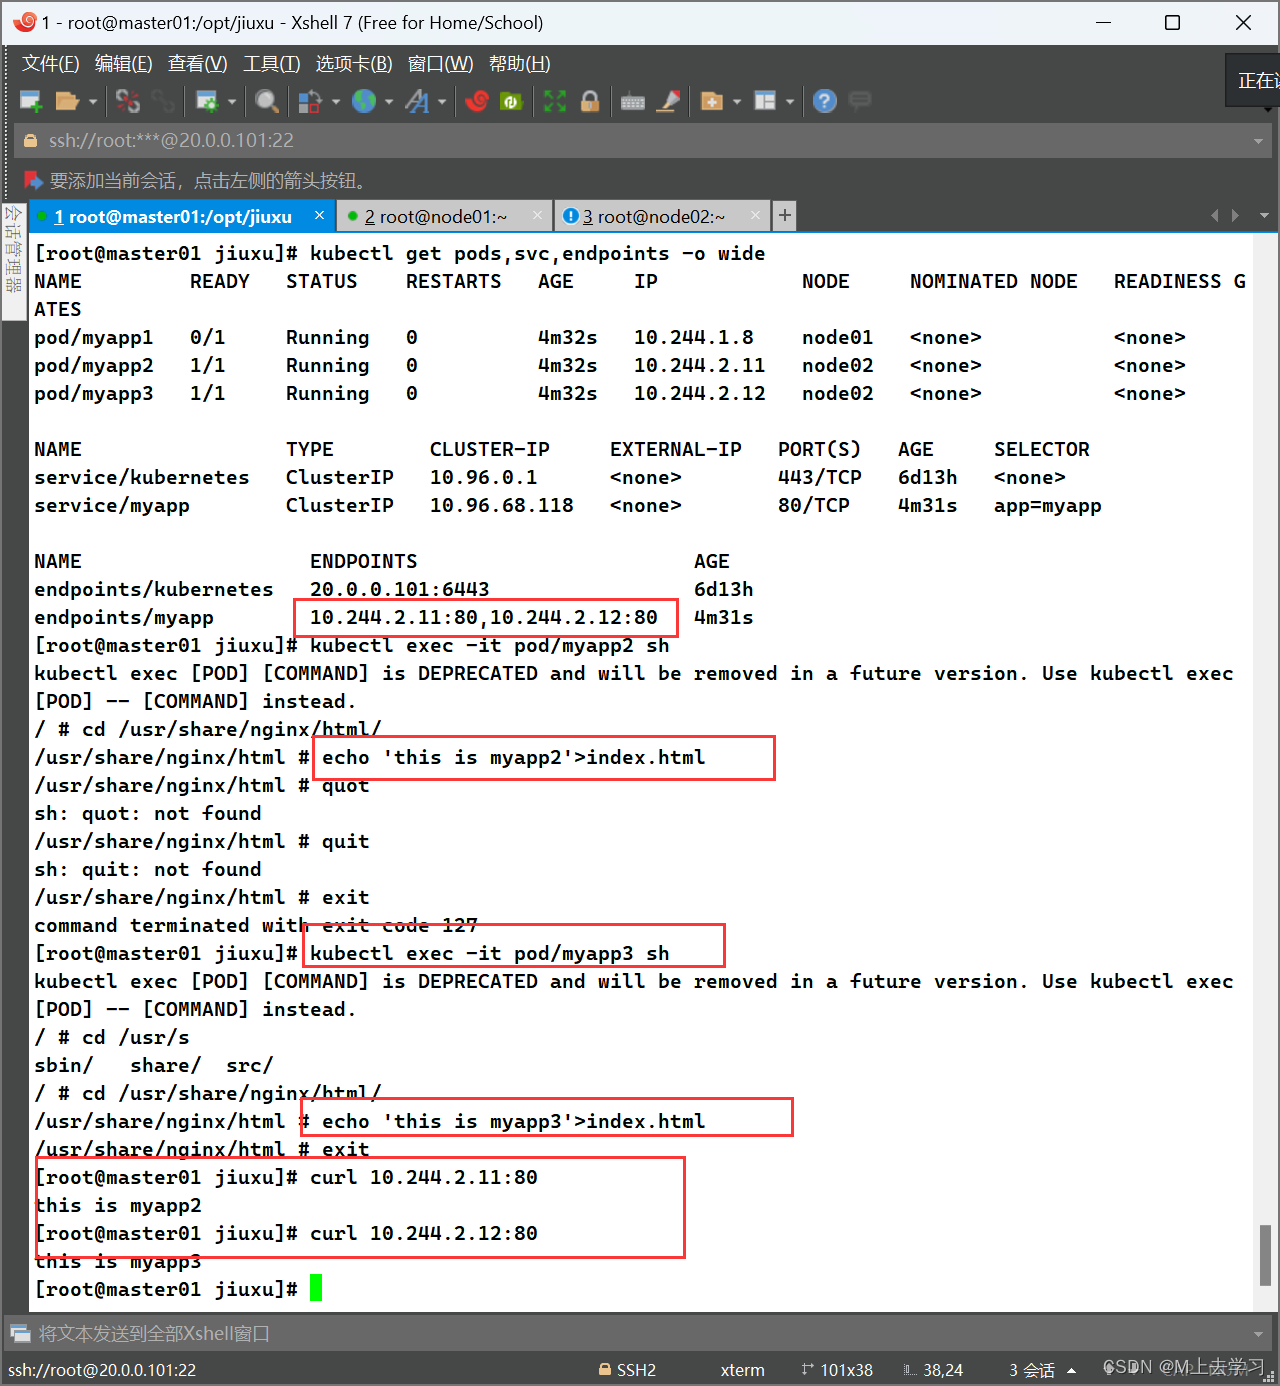Click the Reconnect link icon
Image resolution: width=1280 pixels, height=1386 pixels.
click(163, 101)
